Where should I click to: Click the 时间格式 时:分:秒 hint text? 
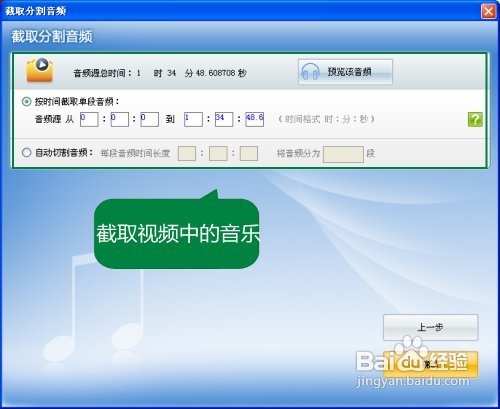point(327,119)
